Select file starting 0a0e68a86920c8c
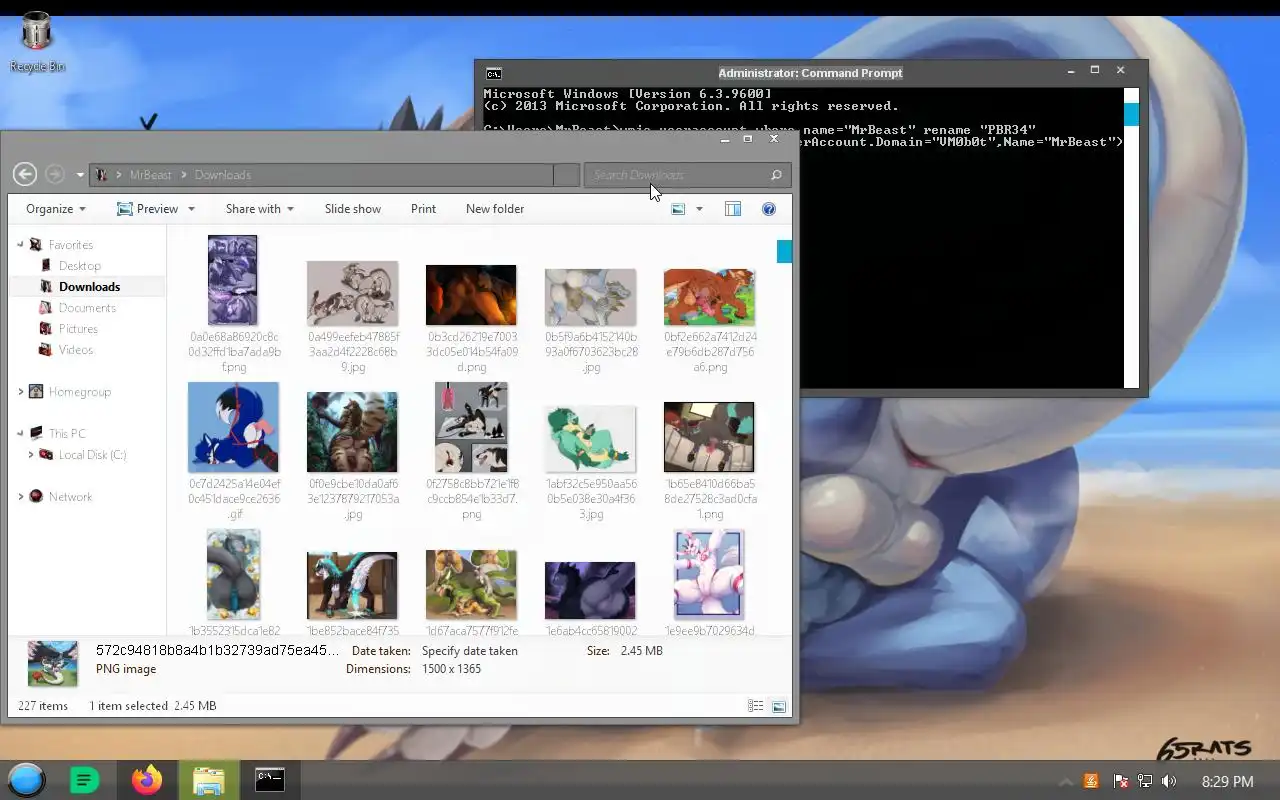 [234, 303]
